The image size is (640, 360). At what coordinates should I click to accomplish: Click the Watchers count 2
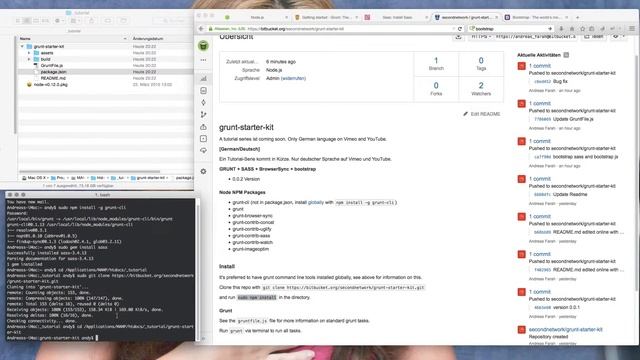tap(481, 86)
